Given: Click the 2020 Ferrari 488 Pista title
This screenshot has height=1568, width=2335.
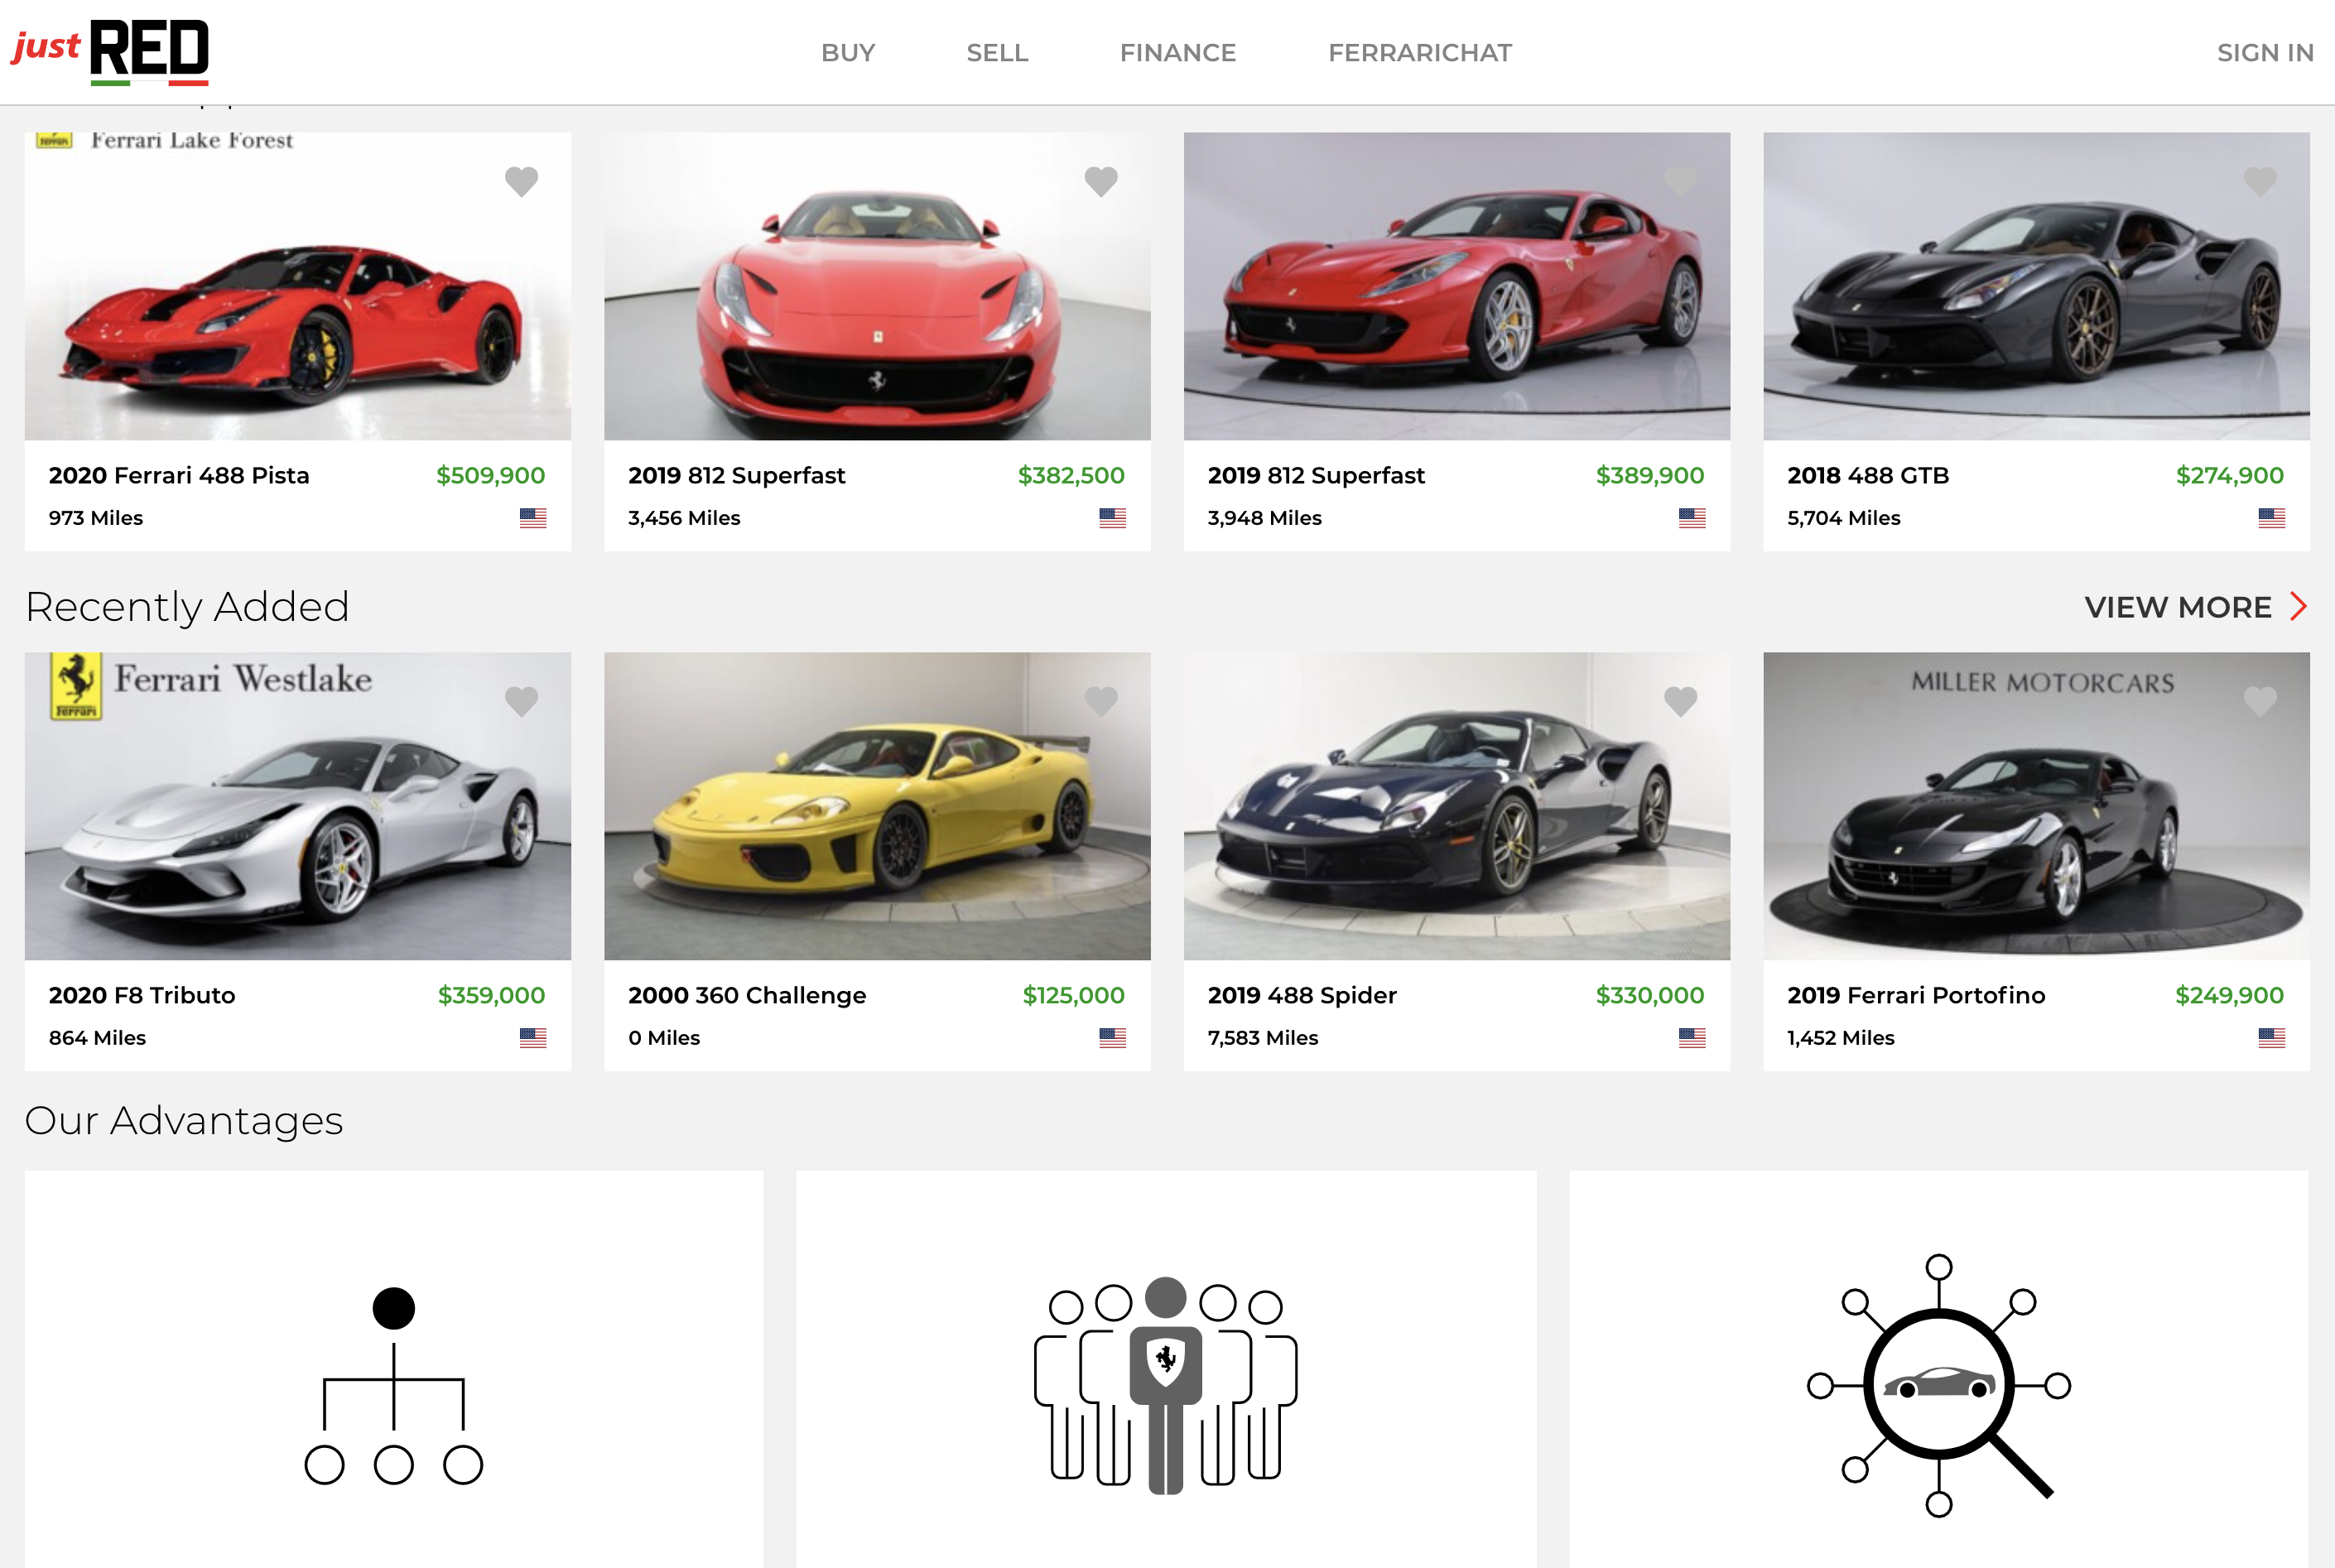Looking at the screenshot, I should pos(179,476).
